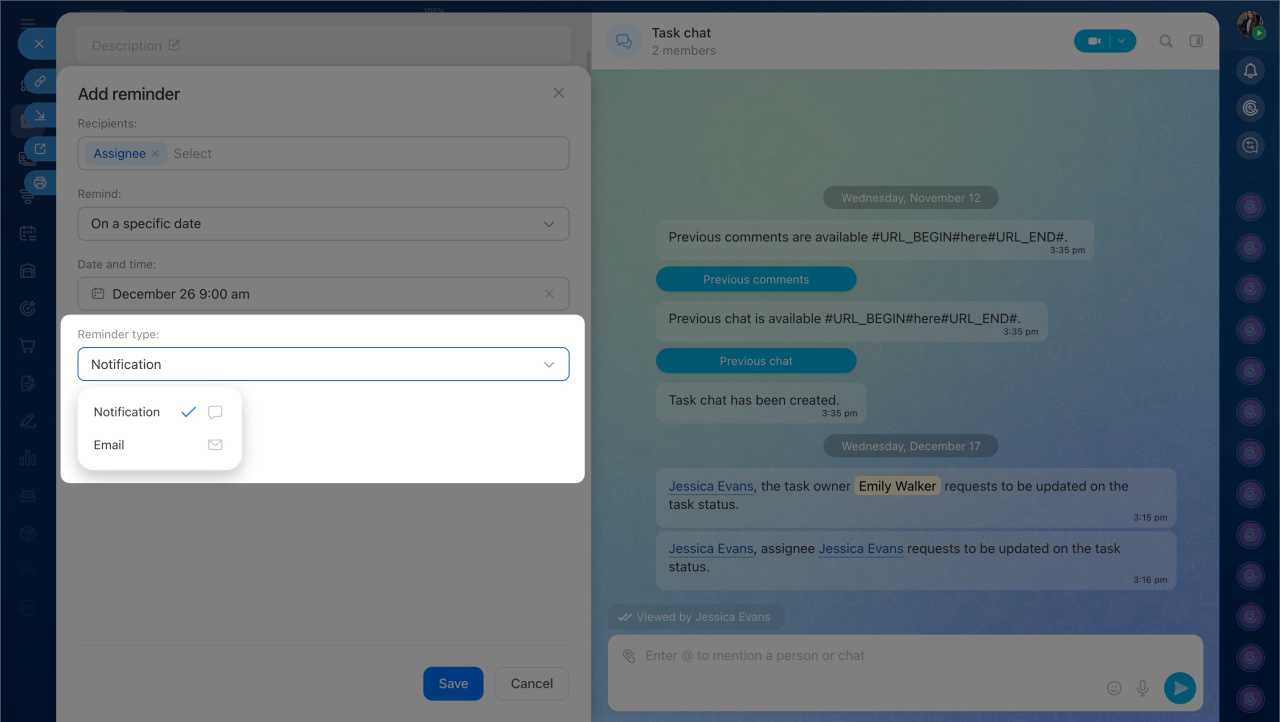This screenshot has height=722, width=1280.
Task: Open the emoji picker icon
Action: (x=1114, y=688)
